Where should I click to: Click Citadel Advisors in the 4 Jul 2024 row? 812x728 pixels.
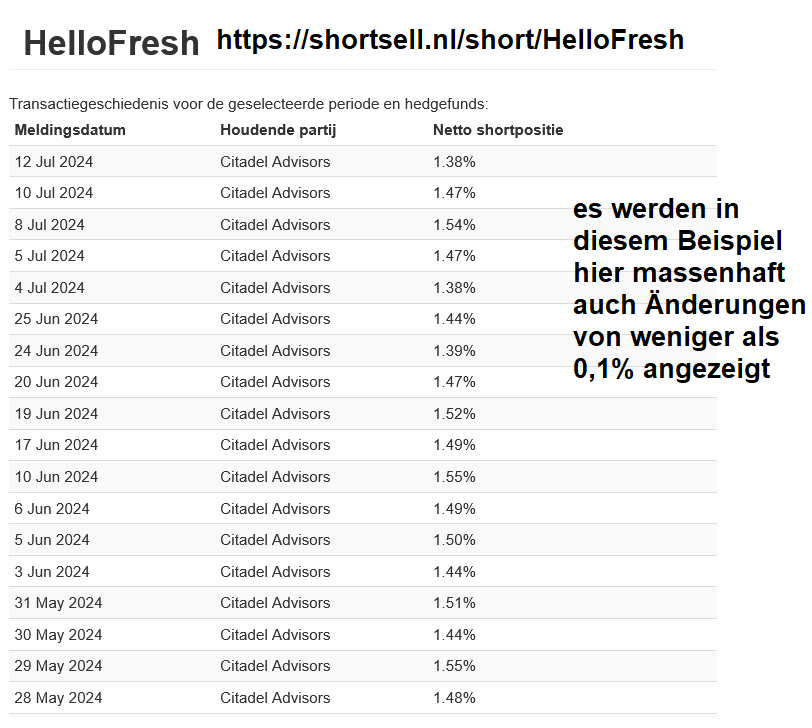point(275,288)
